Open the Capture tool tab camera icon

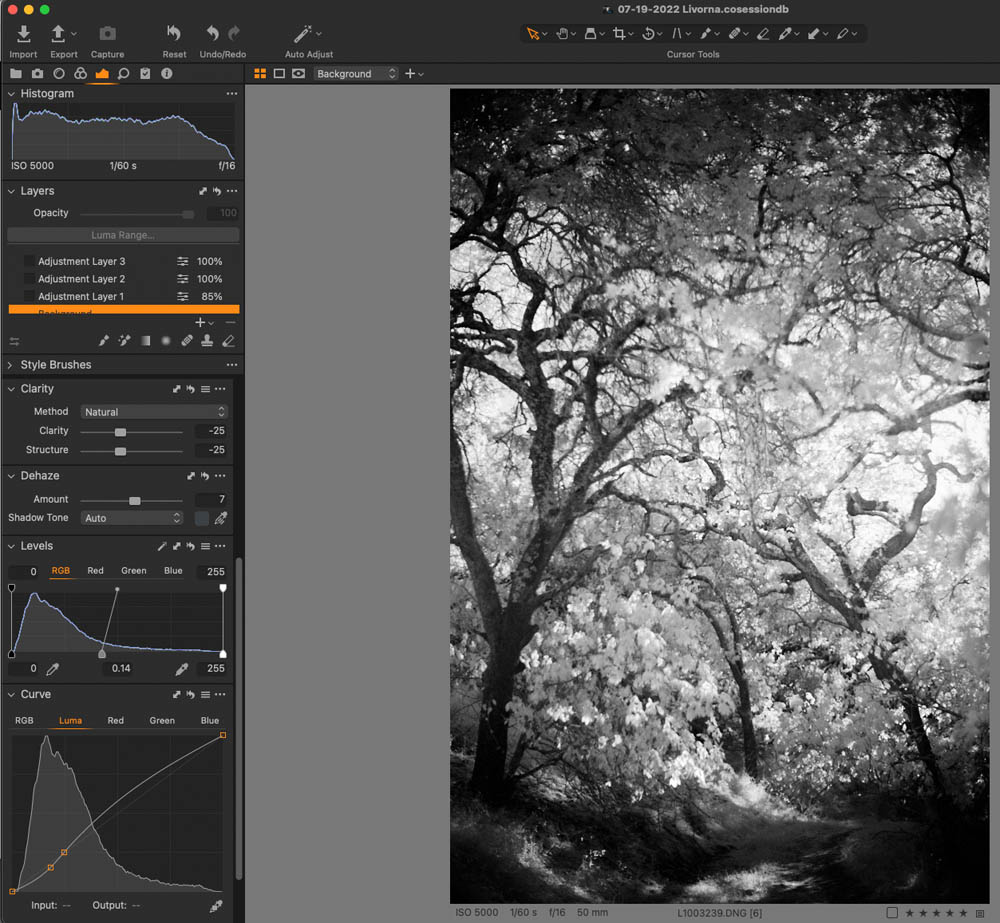[x=38, y=73]
